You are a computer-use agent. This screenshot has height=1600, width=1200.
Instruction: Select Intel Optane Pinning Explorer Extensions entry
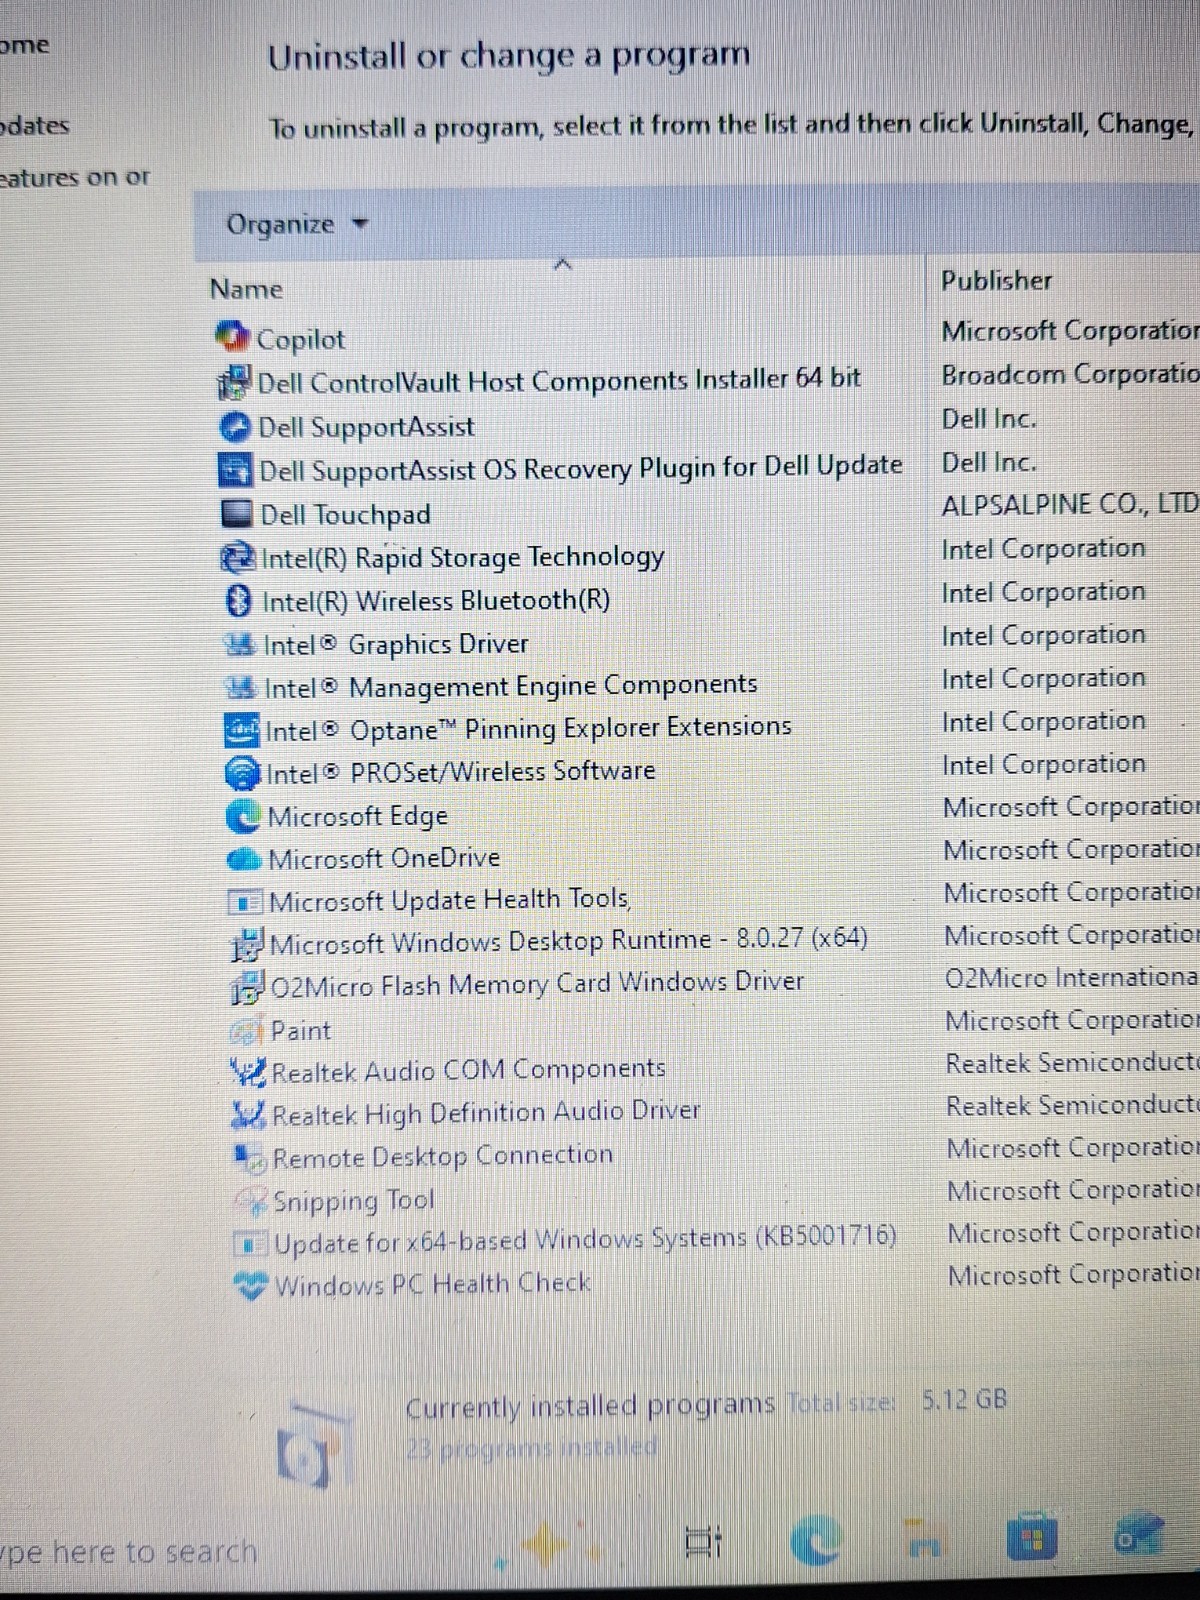[528, 729]
